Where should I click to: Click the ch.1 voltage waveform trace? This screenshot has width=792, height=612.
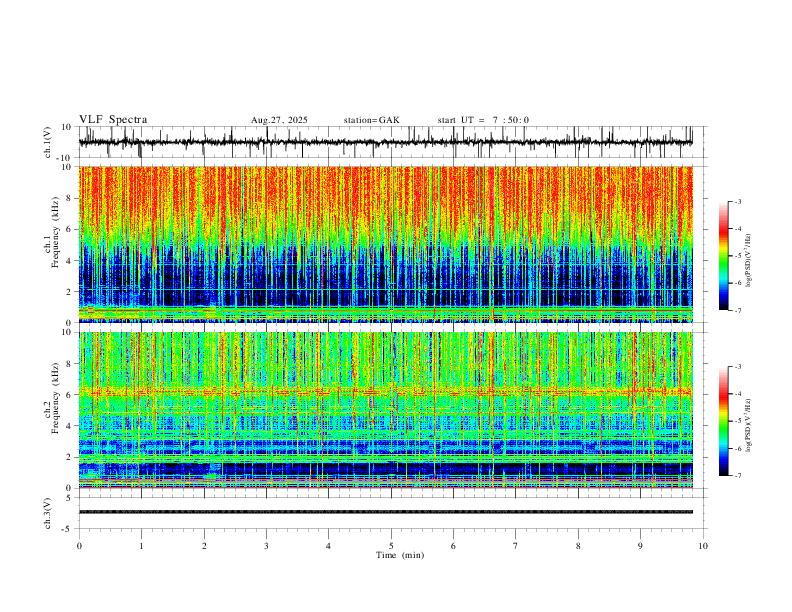point(385,142)
